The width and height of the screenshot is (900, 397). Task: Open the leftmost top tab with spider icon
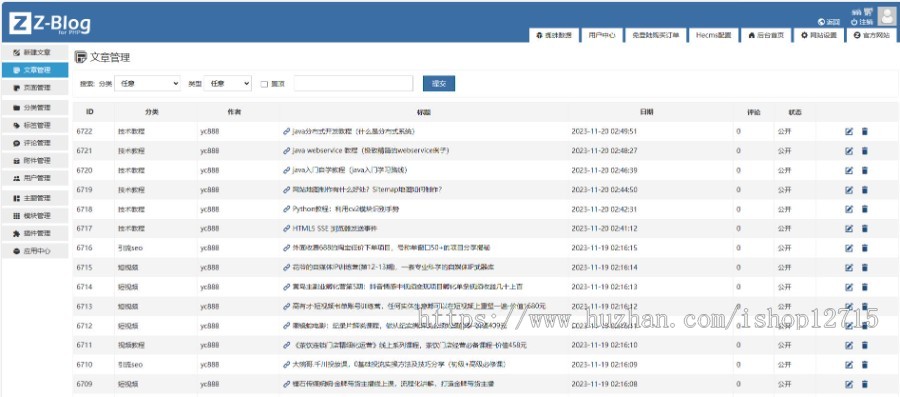[x=553, y=35]
